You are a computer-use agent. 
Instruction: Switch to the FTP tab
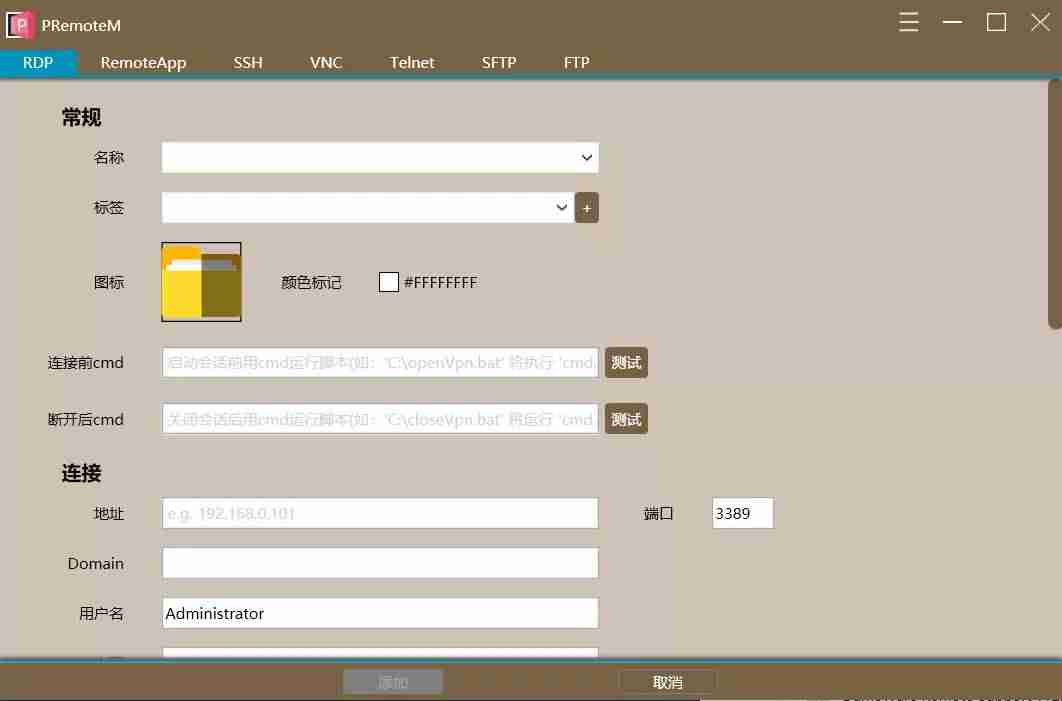pyautogui.click(x=576, y=62)
